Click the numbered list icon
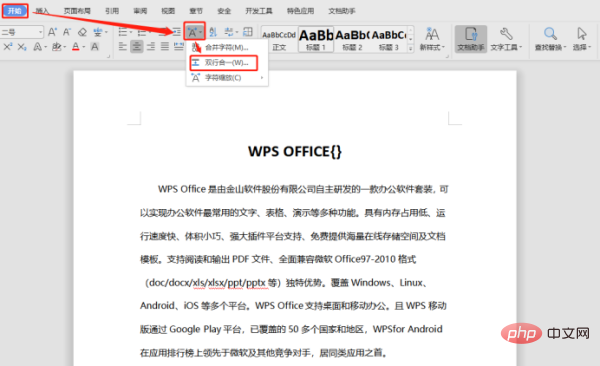Viewport: 600px width, 366px height. tap(142, 32)
